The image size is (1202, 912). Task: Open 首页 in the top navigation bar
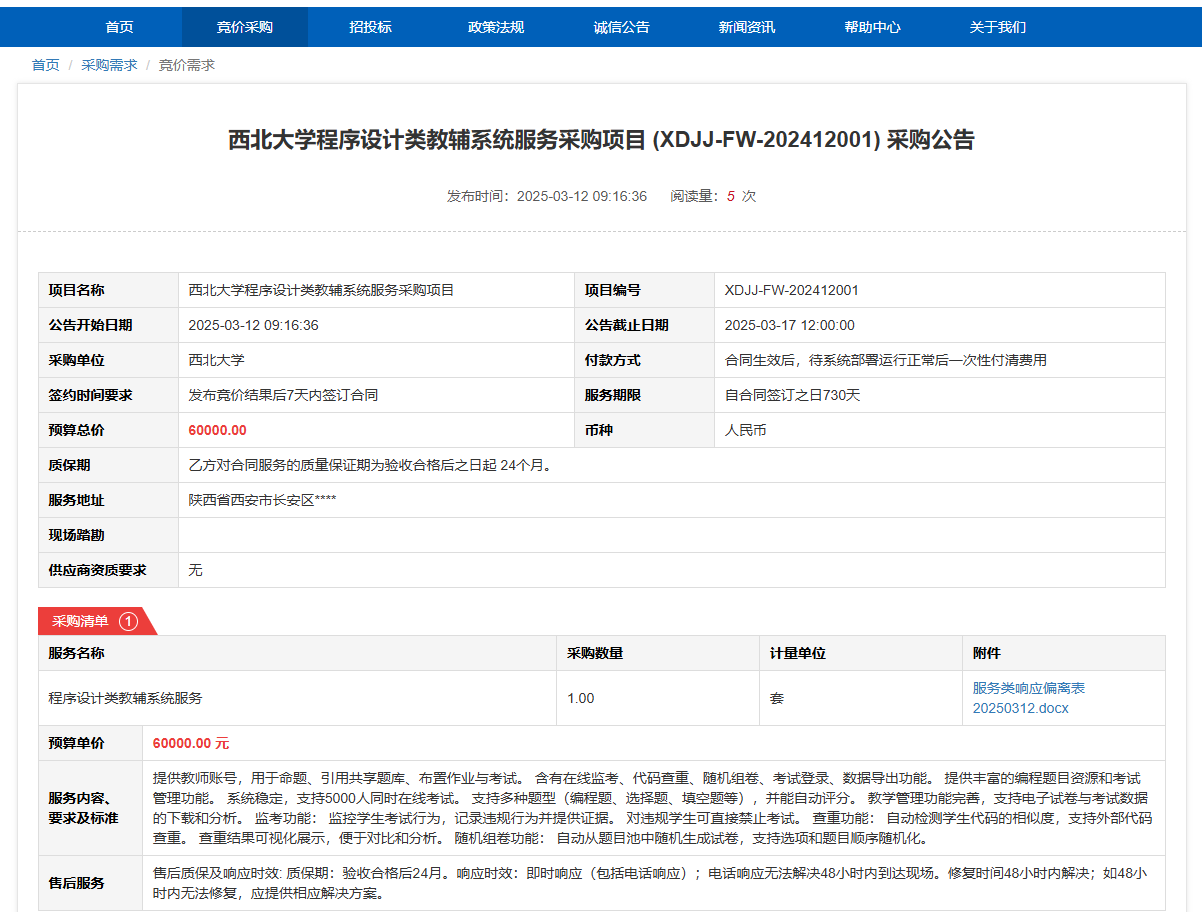point(119,27)
